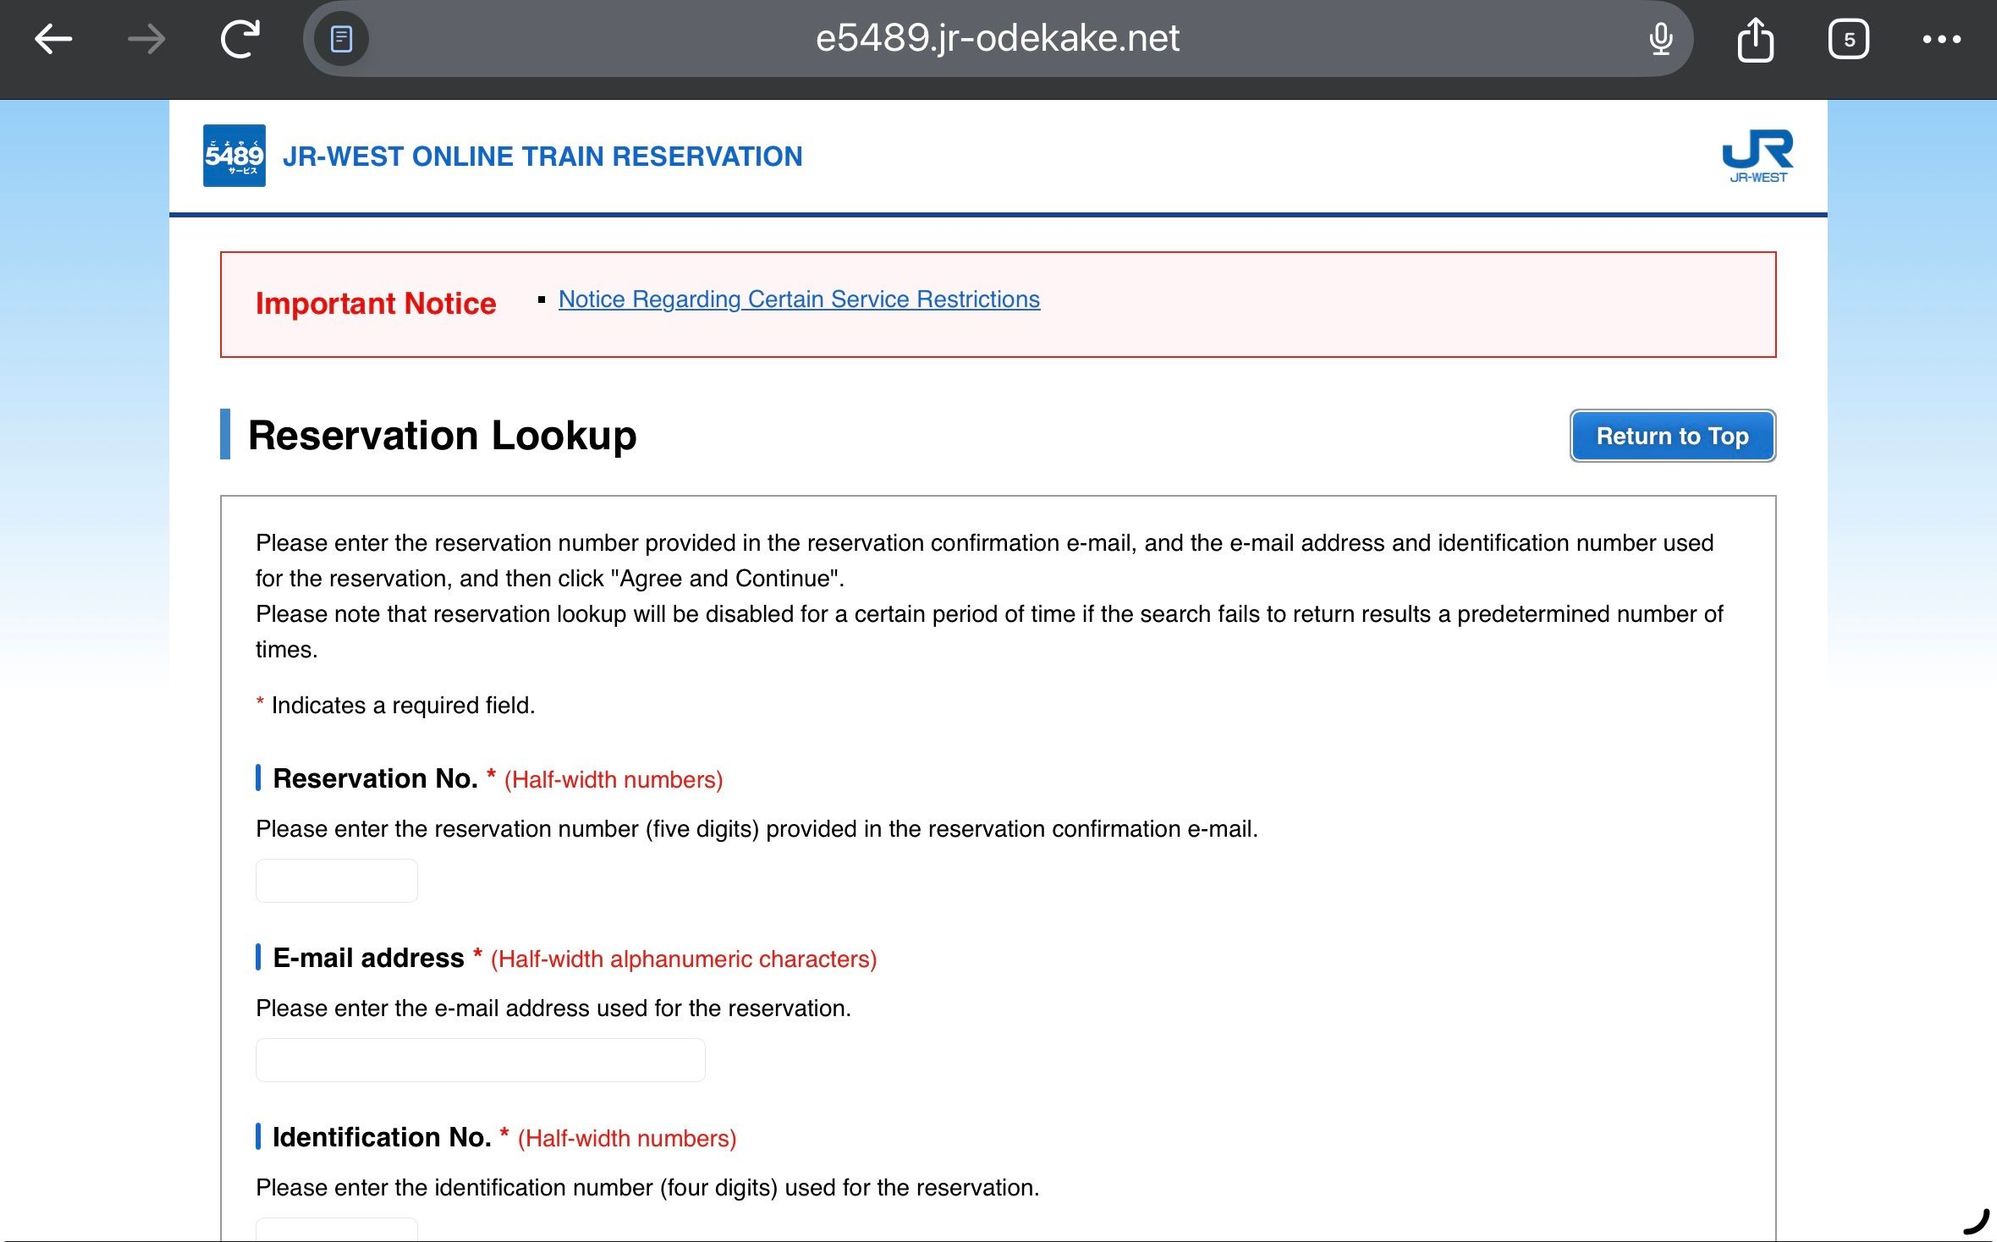Click the Reservation No. field label
Image resolution: width=1997 pixels, height=1242 pixels.
(375, 778)
